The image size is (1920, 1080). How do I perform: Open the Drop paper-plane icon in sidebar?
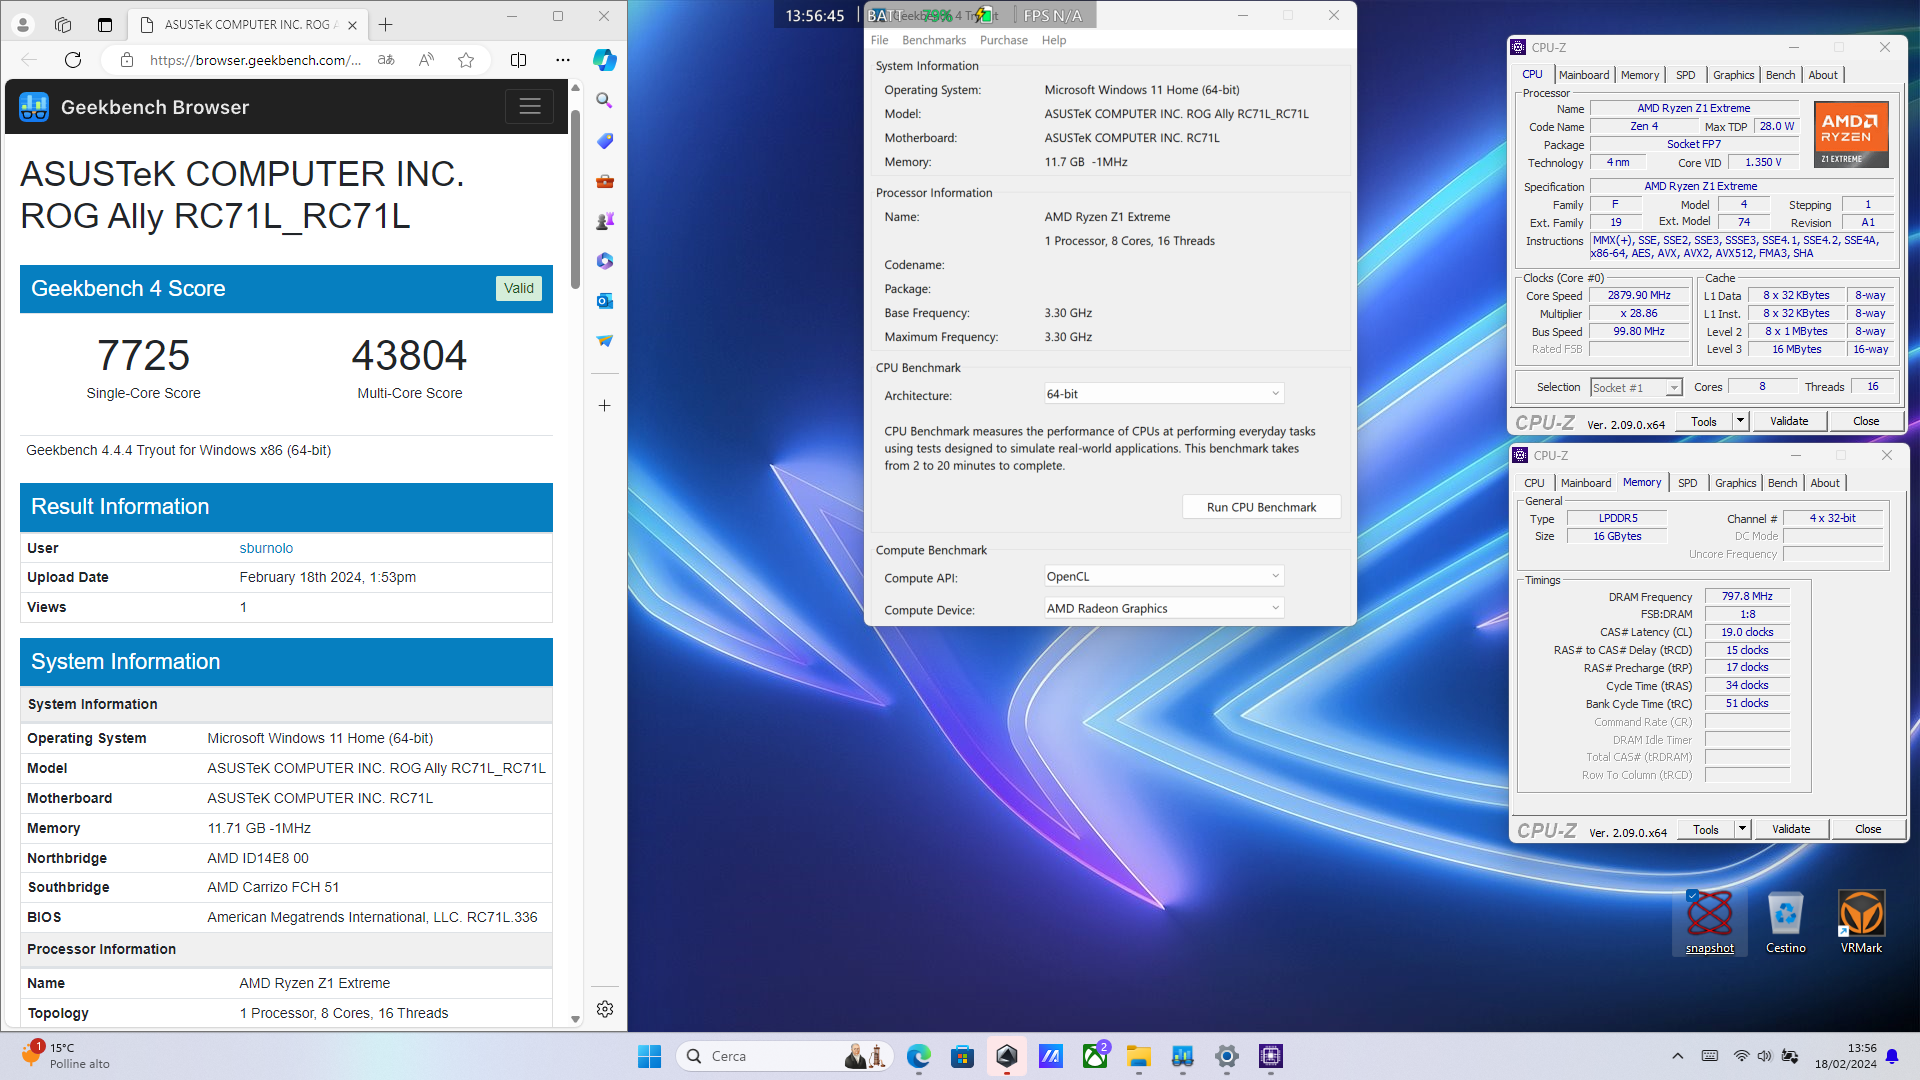(x=604, y=341)
